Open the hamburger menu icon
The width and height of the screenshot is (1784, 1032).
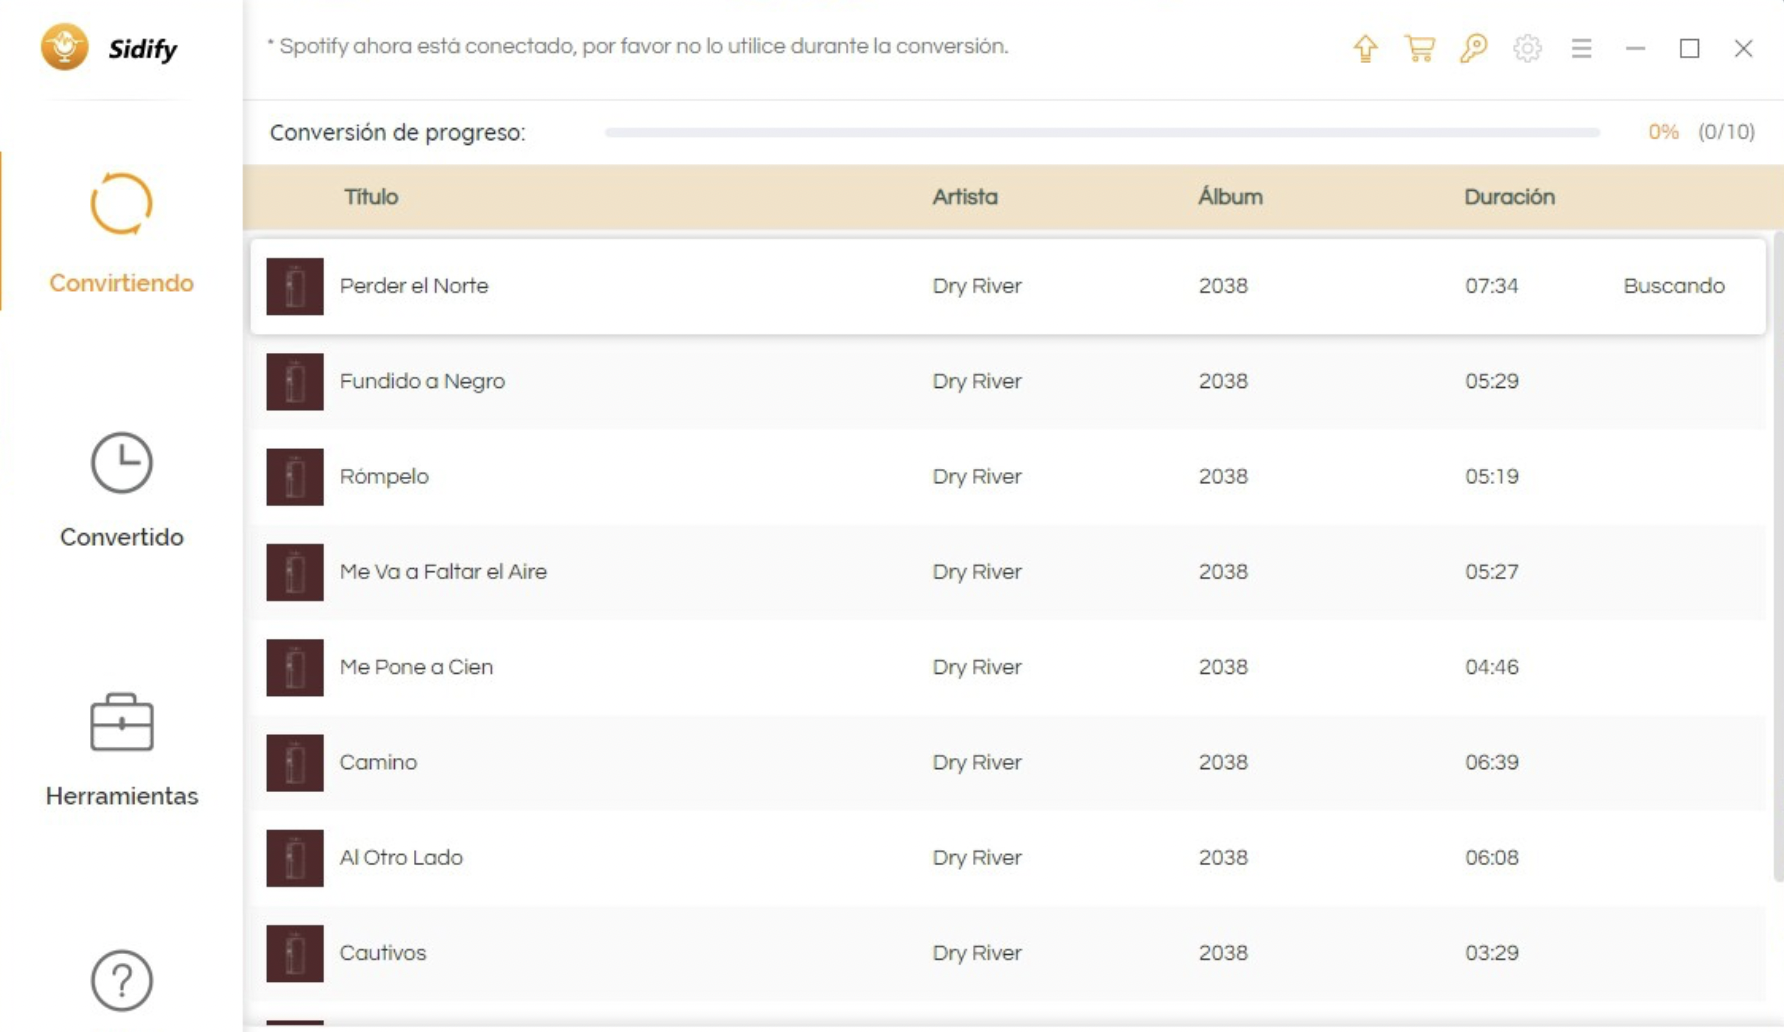(x=1581, y=47)
